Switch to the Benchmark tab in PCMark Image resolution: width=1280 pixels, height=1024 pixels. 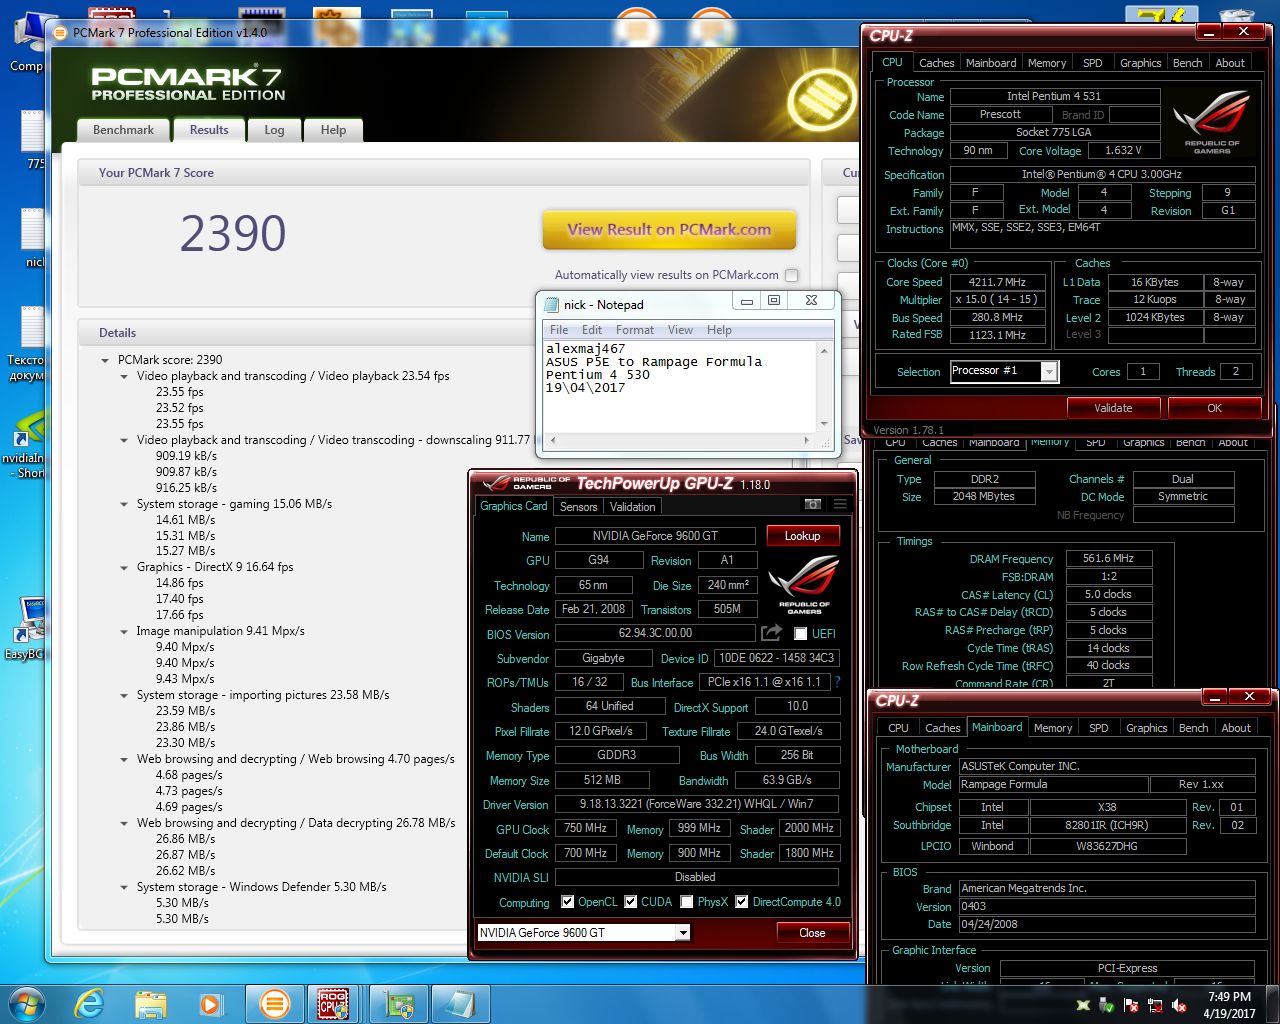tap(123, 130)
